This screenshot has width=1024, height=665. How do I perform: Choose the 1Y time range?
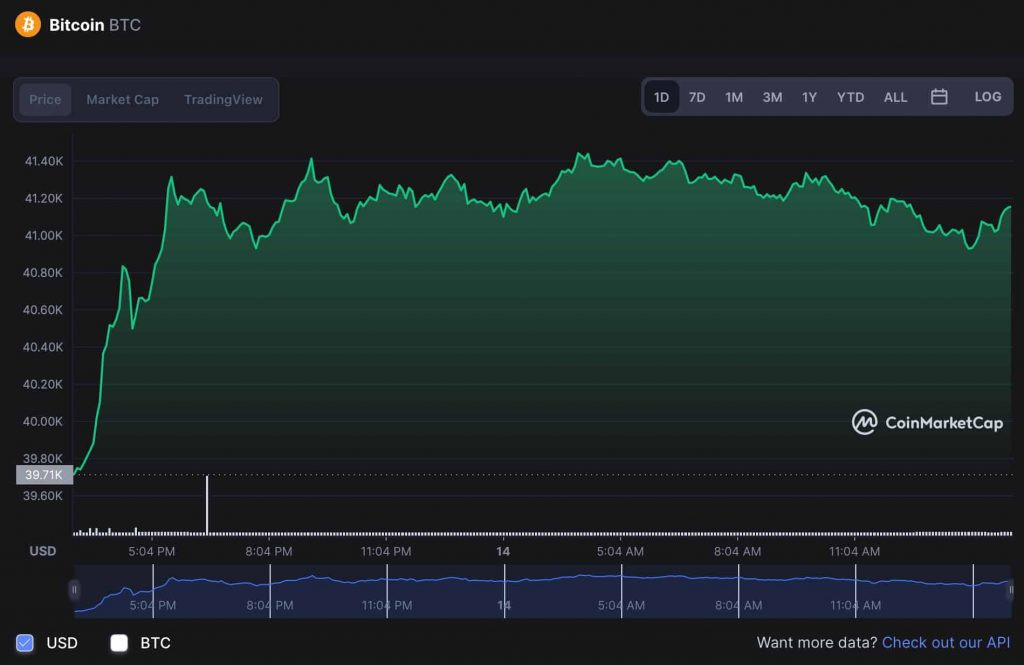[809, 97]
